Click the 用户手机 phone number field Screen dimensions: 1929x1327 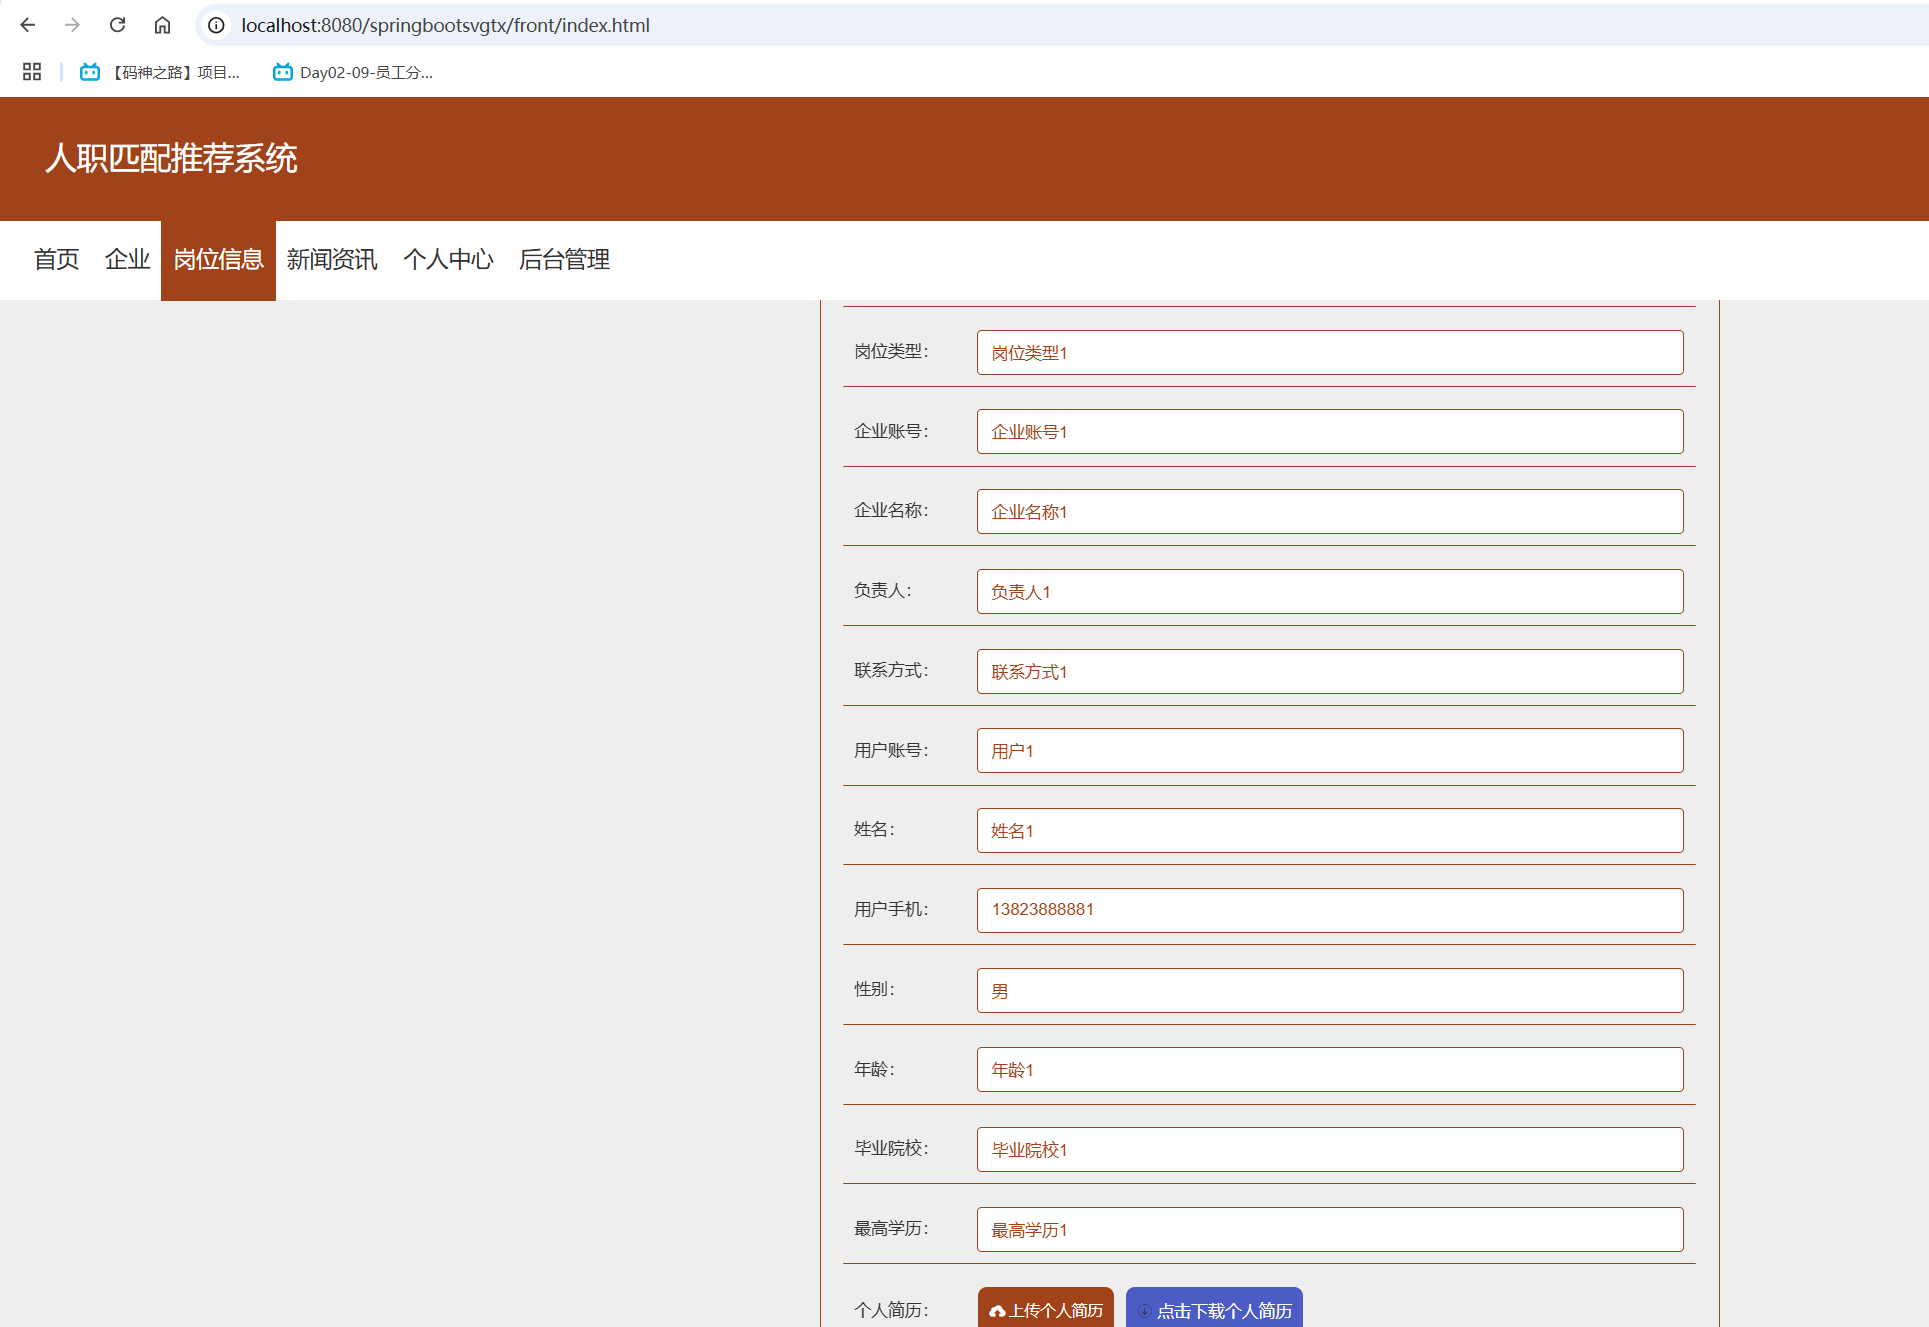tap(1329, 910)
